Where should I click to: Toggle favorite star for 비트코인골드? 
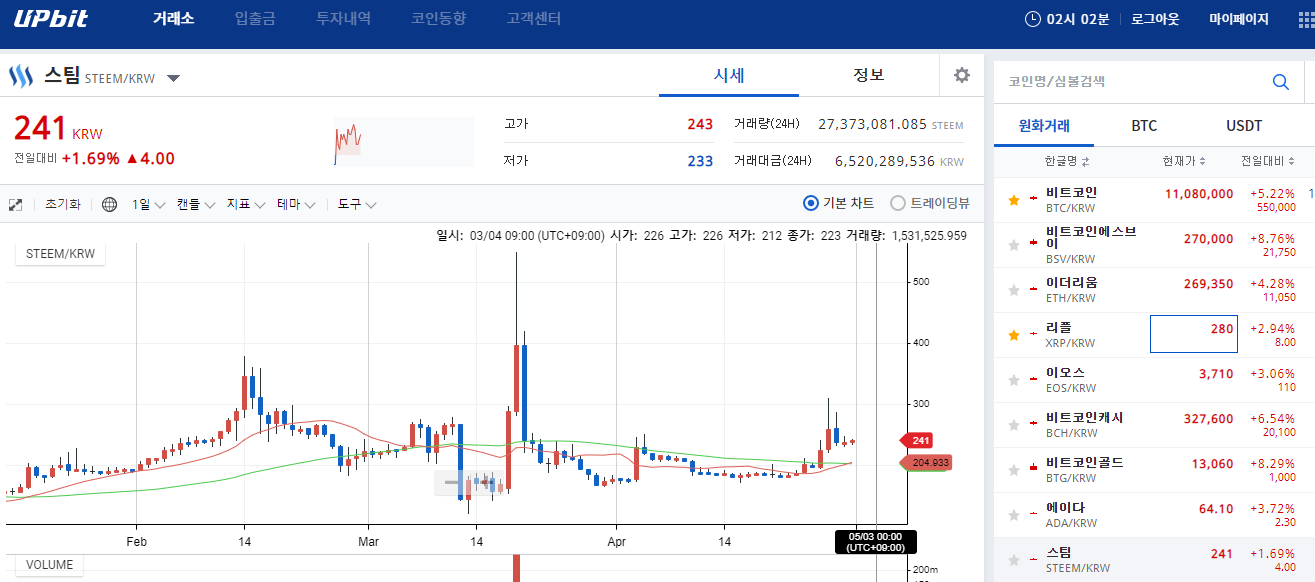coord(1014,470)
